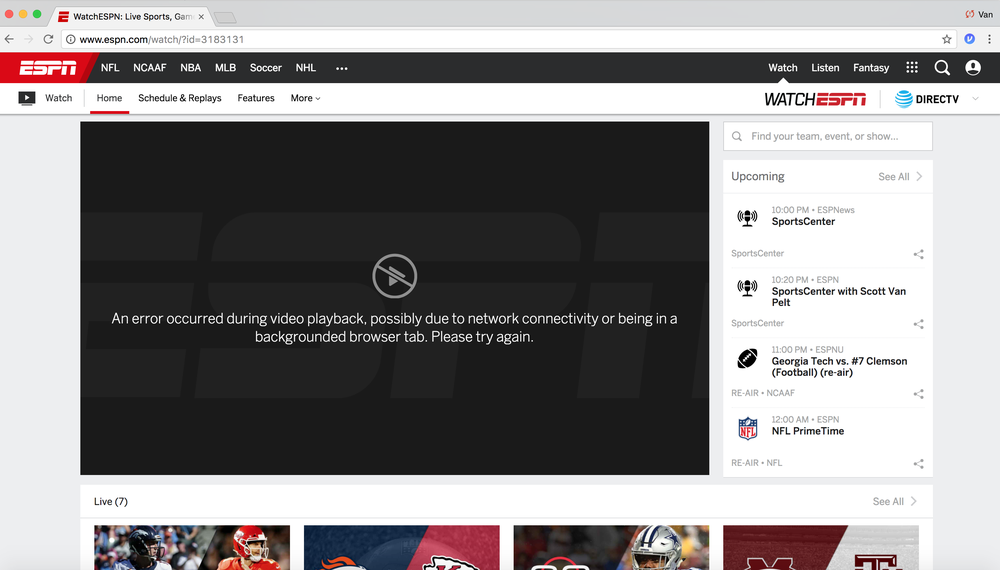
Task: Open the user profile icon
Action: [x=973, y=68]
